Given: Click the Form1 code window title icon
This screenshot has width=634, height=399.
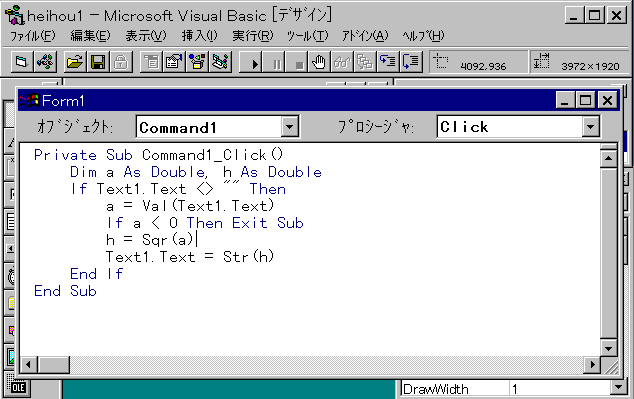Looking at the screenshot, I should pyautogui.click(x=29, y=100).
